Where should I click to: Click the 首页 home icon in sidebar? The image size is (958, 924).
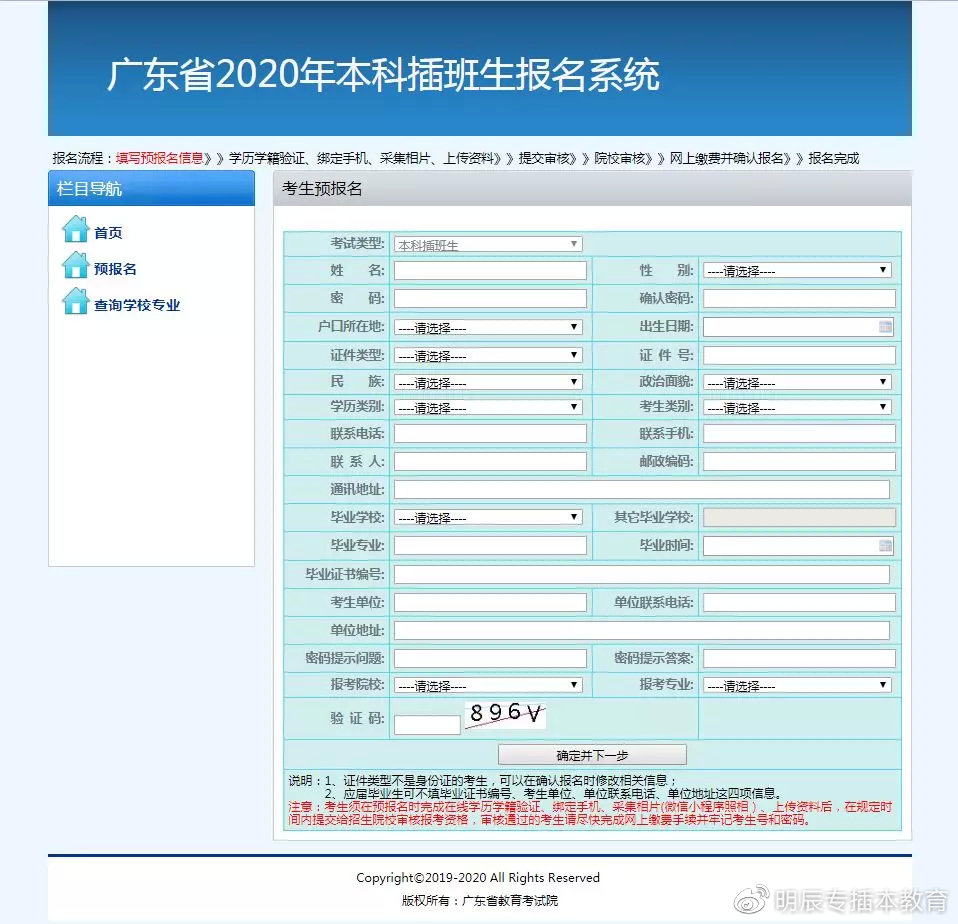(x=78, y=230)
